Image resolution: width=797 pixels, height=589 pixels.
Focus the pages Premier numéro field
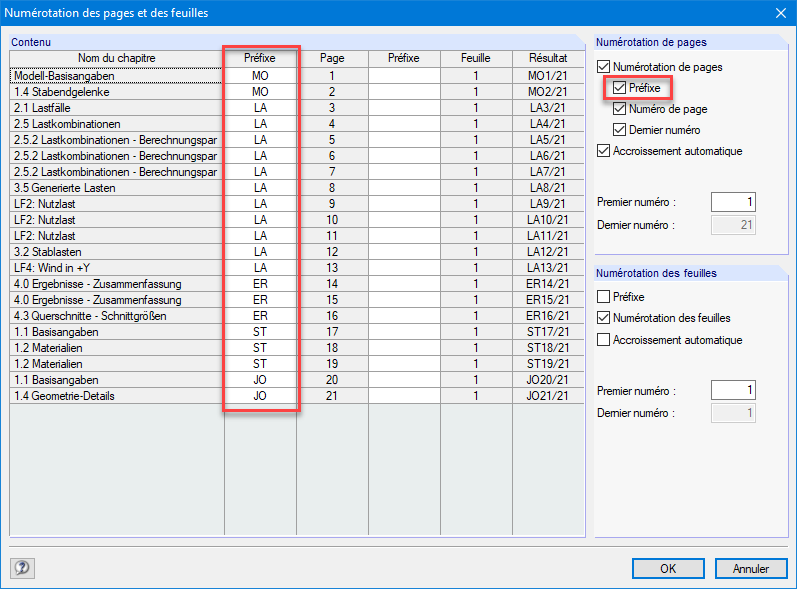pyautogui.click(x=733, y=202)
